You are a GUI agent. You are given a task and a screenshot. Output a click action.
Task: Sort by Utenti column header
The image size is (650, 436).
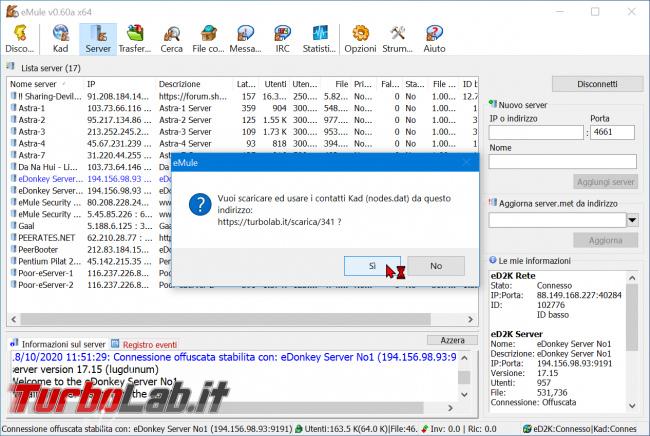pos(274,84)
